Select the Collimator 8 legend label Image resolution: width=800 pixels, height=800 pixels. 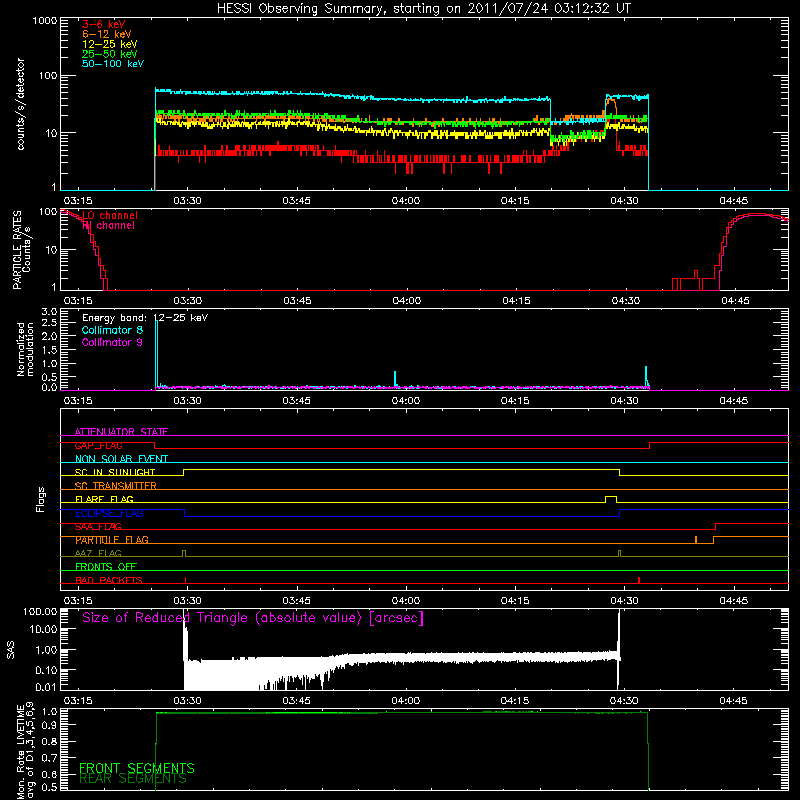pyautogui.click(x=112, y=330)
